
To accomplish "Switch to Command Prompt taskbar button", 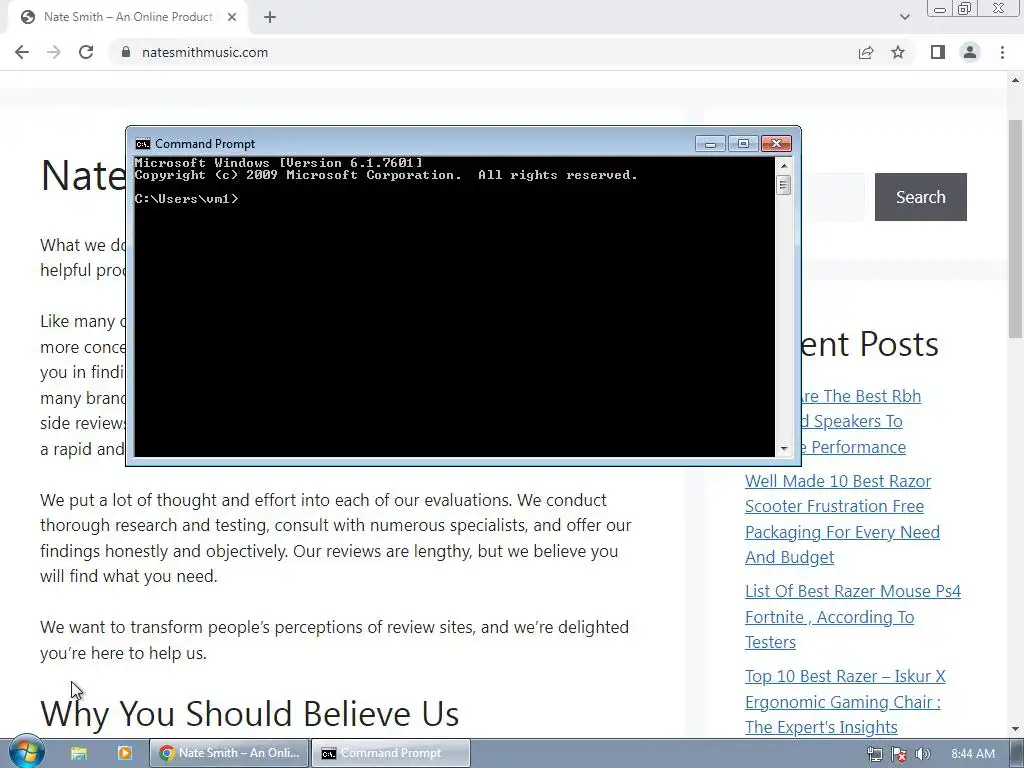I will (391, 753).
